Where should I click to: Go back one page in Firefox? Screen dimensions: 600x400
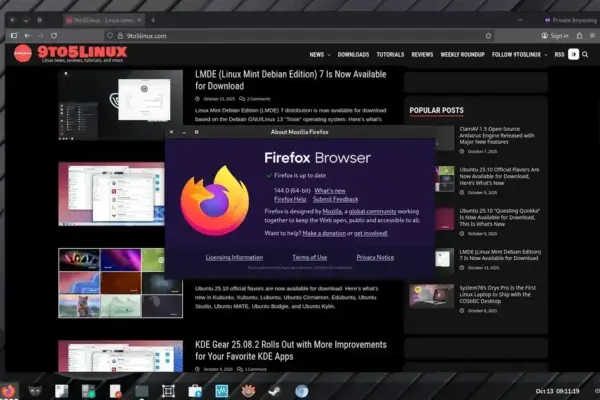click(27, 36)
